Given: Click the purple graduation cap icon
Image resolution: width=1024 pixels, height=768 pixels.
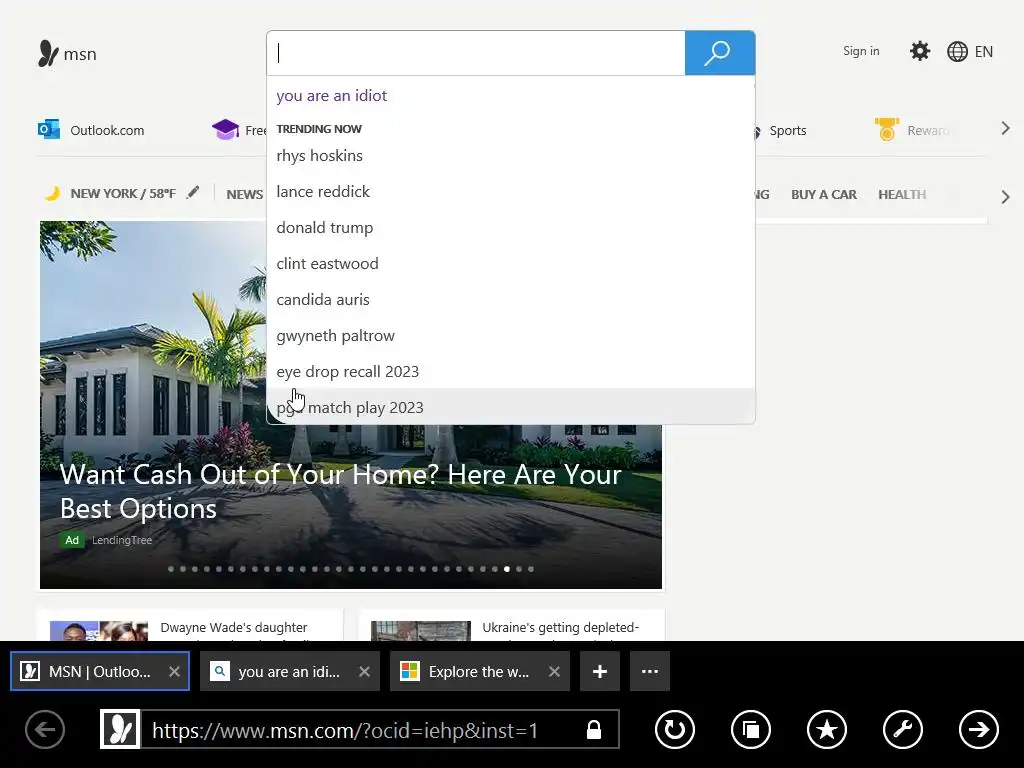Looking at the screenshot, I should (225, 130).
